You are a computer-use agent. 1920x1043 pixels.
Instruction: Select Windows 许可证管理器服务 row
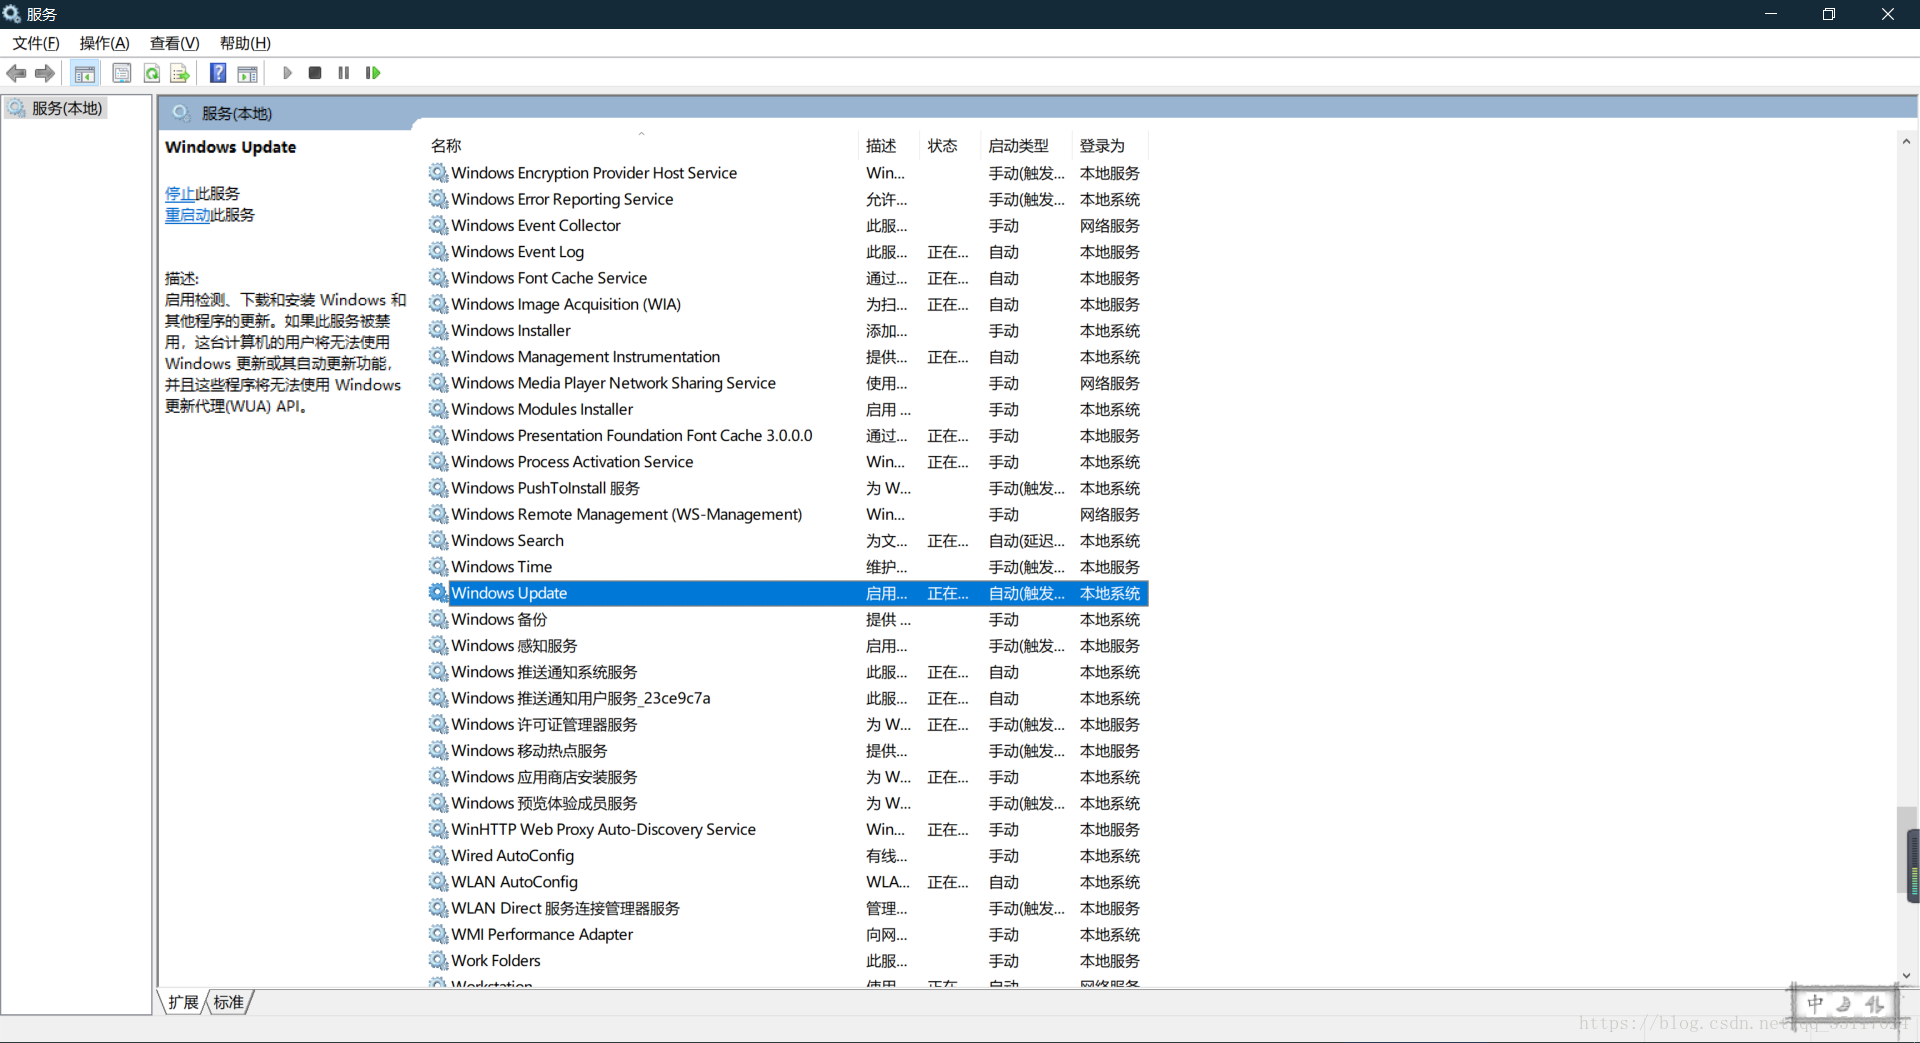[x=788, y=725]
